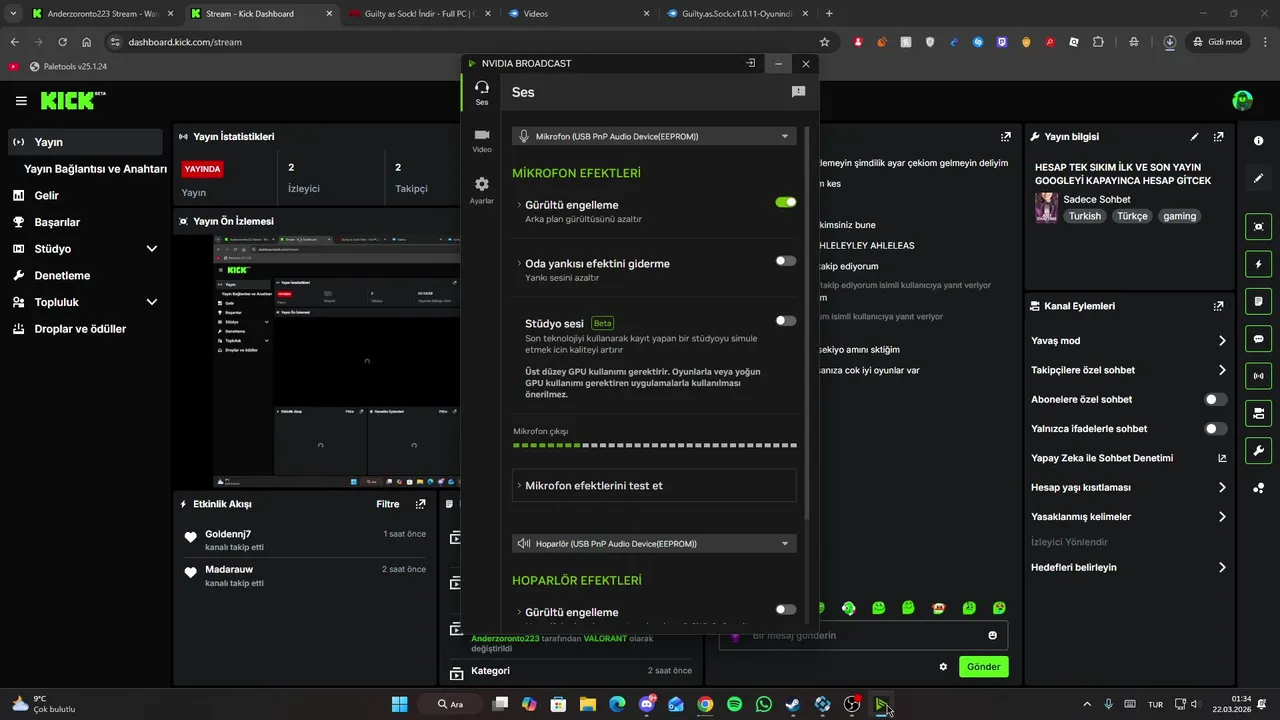Click the Mikrofon çıkışı level meter
1280x720 pixels.
(655, 445)
